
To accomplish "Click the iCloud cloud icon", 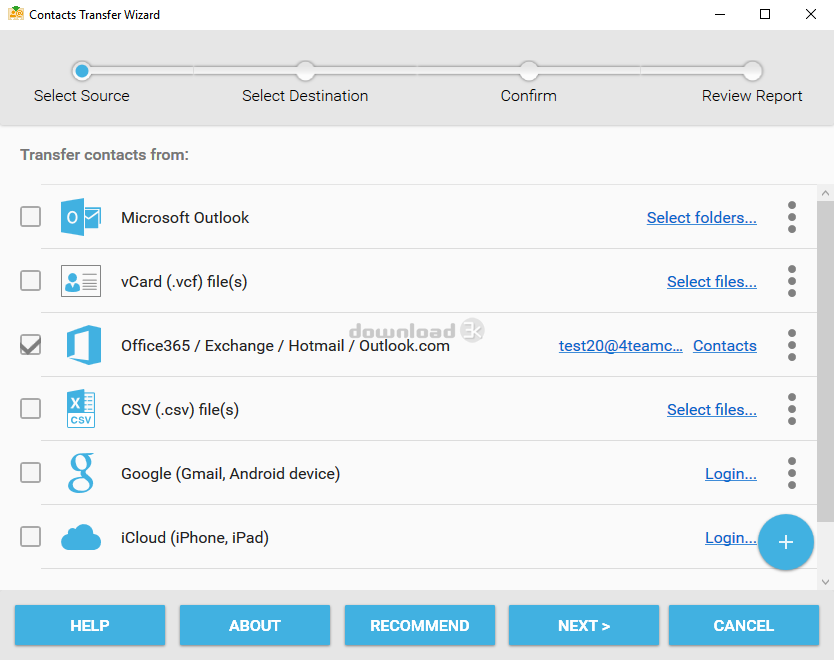I will [x=81, y=537].
